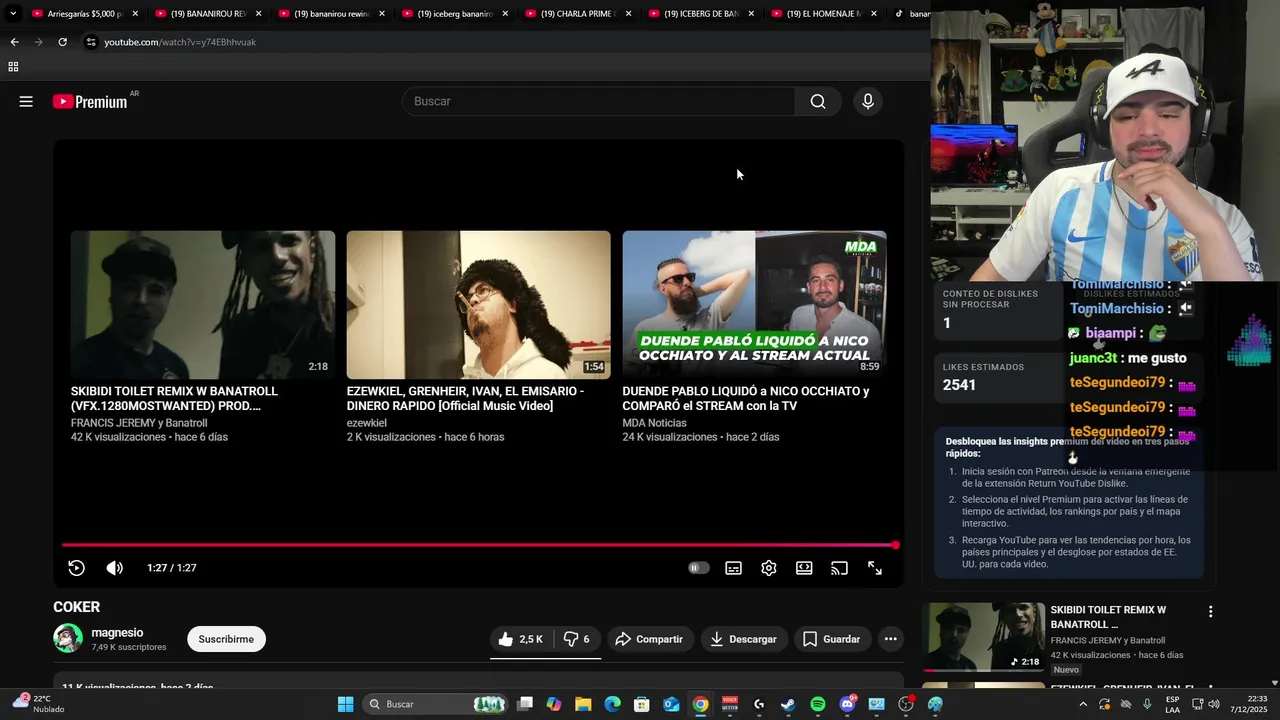
Task: Mute the video volume speaker icon
Action: (x=115, y=568)
